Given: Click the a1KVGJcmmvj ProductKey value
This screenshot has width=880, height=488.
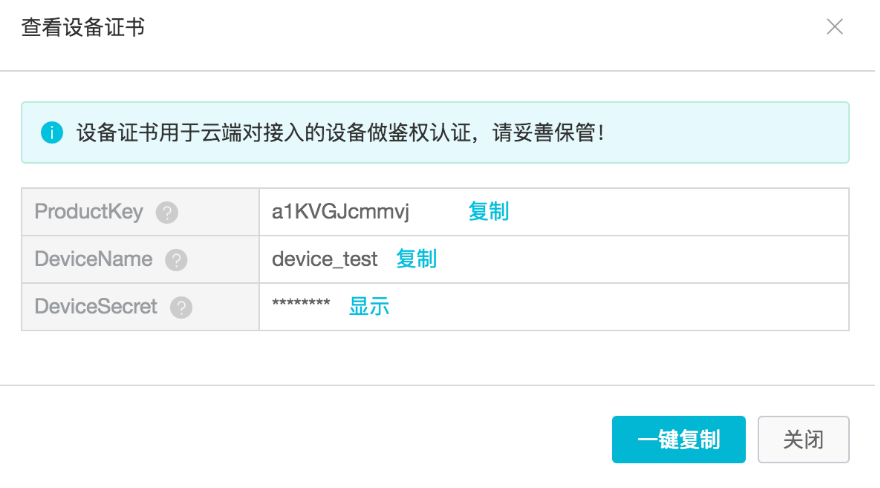Looking at the screenshot, I should click(x=340, y=212).
